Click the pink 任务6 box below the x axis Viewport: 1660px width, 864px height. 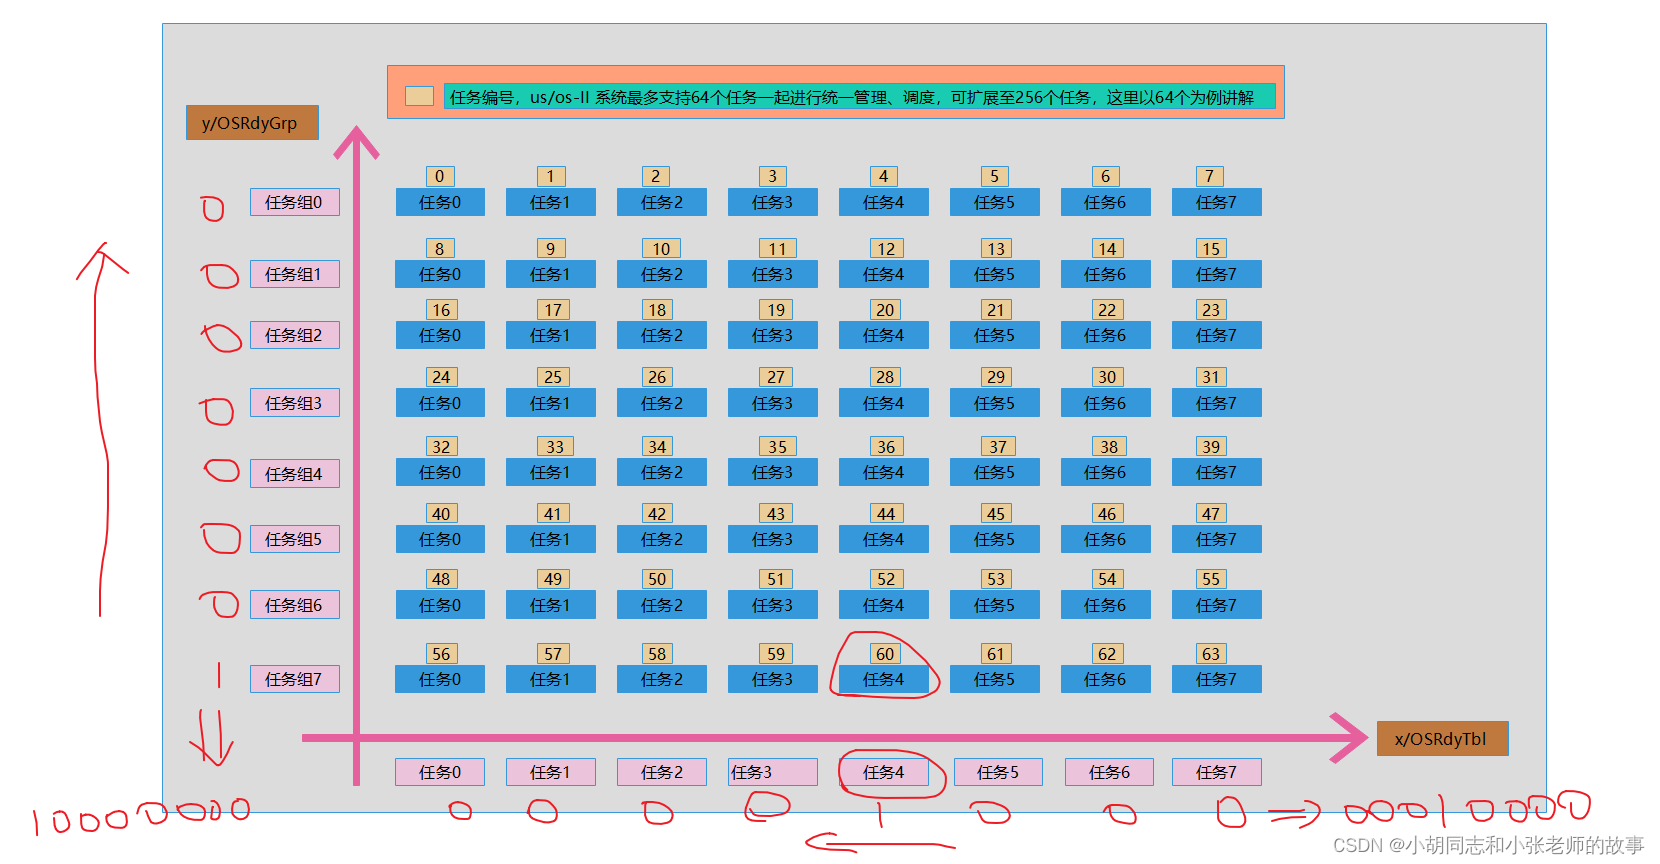1109,772
